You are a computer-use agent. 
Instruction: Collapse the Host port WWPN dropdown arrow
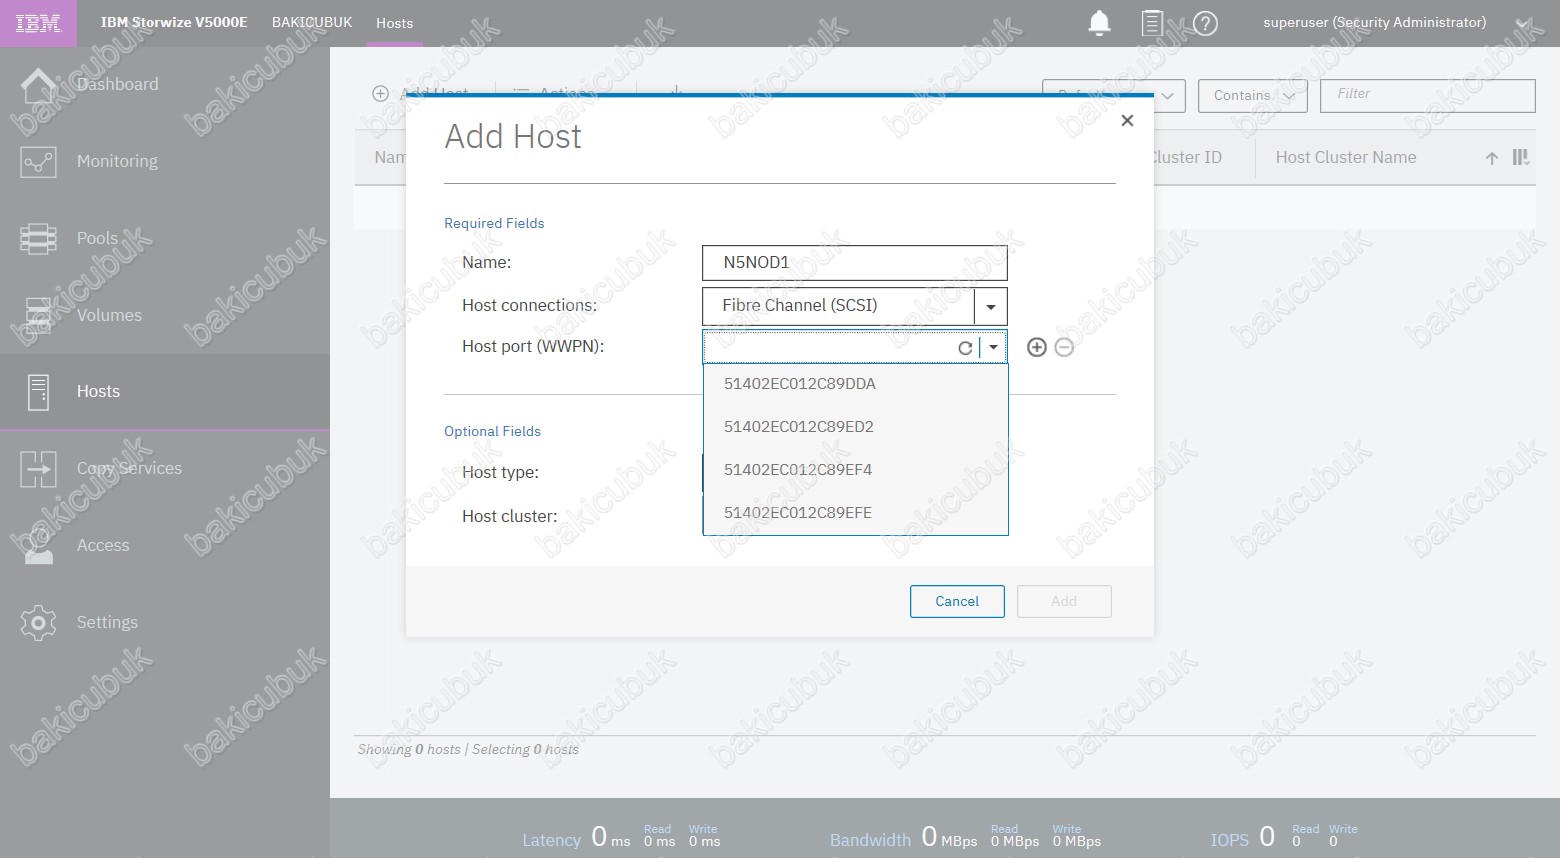(993, 348)
